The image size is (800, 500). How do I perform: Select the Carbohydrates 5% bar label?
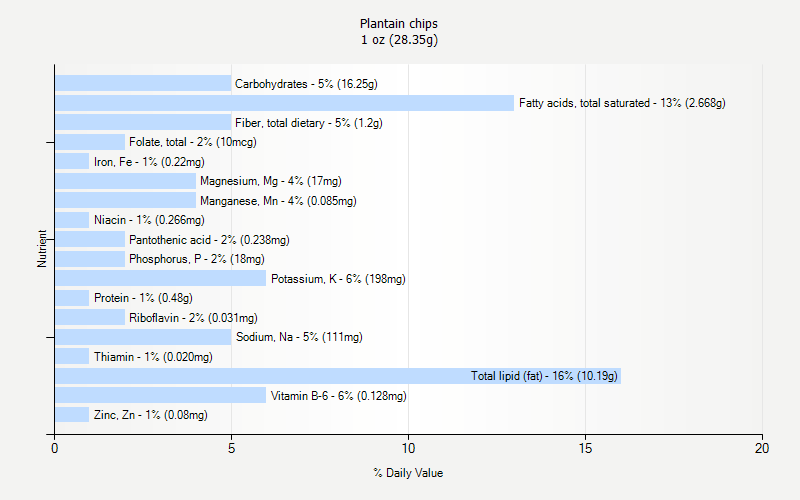(306, 84)
